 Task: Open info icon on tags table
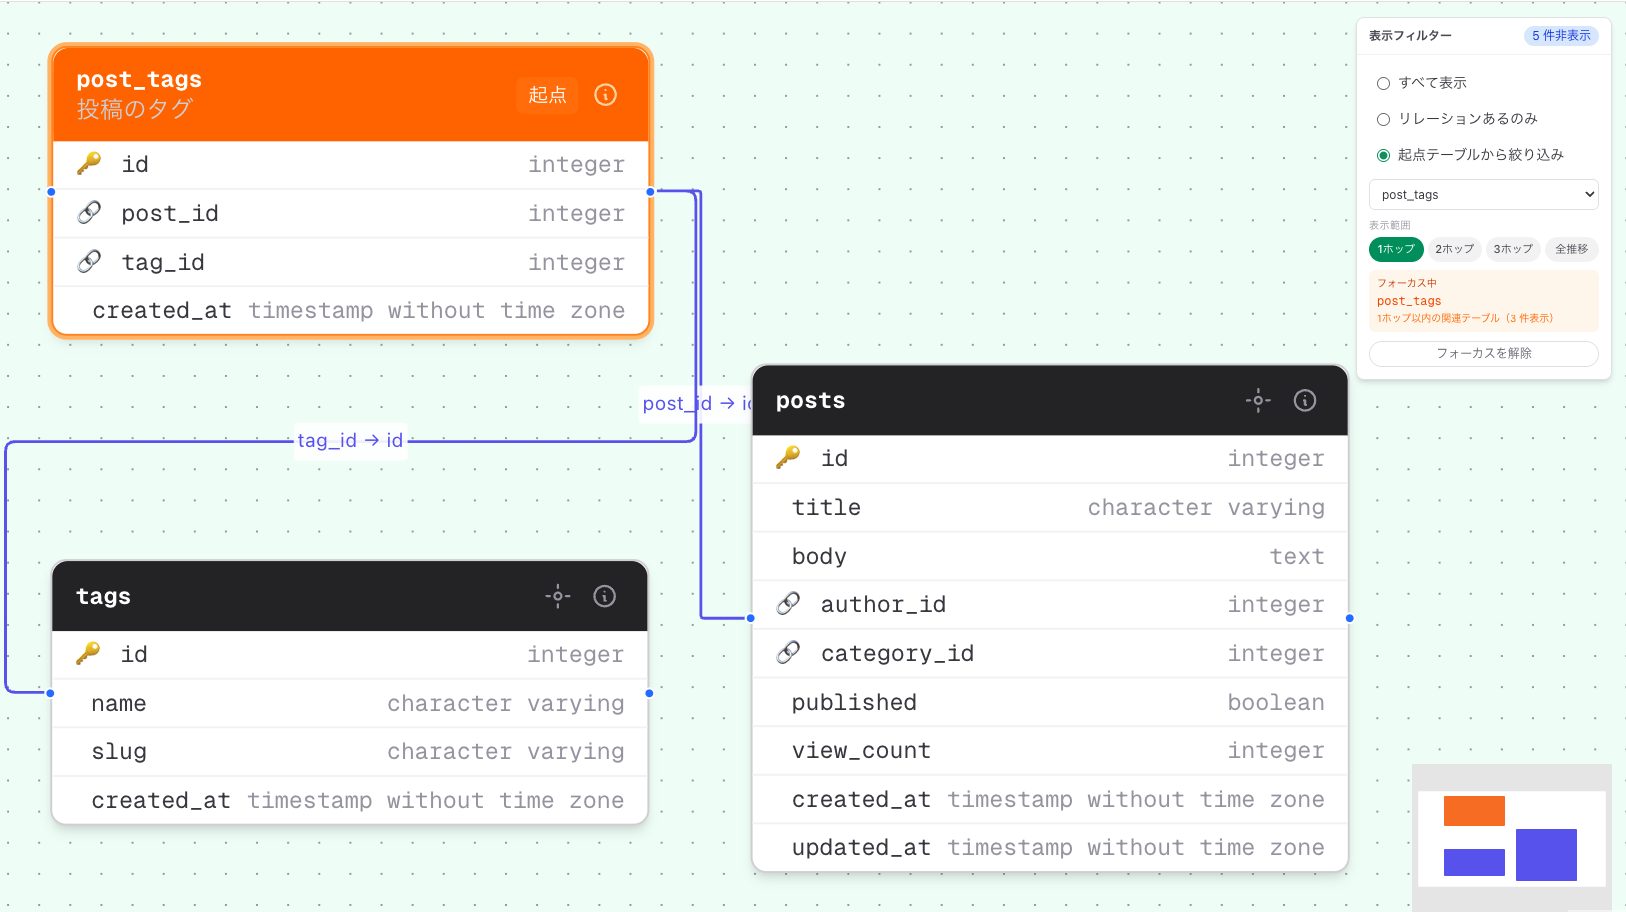pos(604,597)
